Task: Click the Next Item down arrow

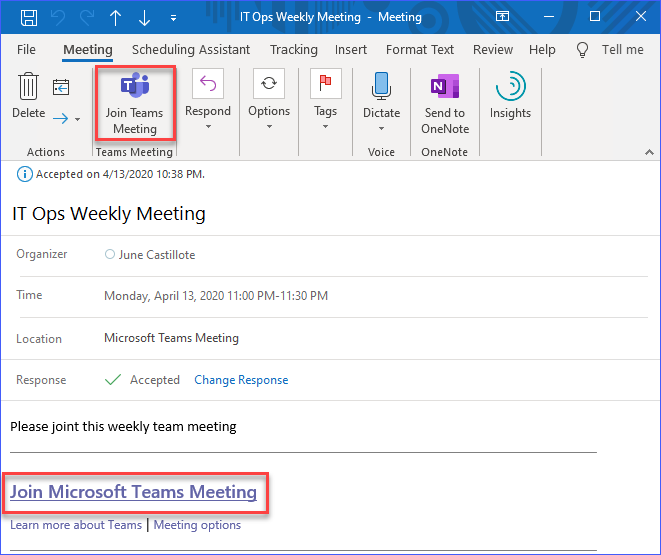Action: 145,17
